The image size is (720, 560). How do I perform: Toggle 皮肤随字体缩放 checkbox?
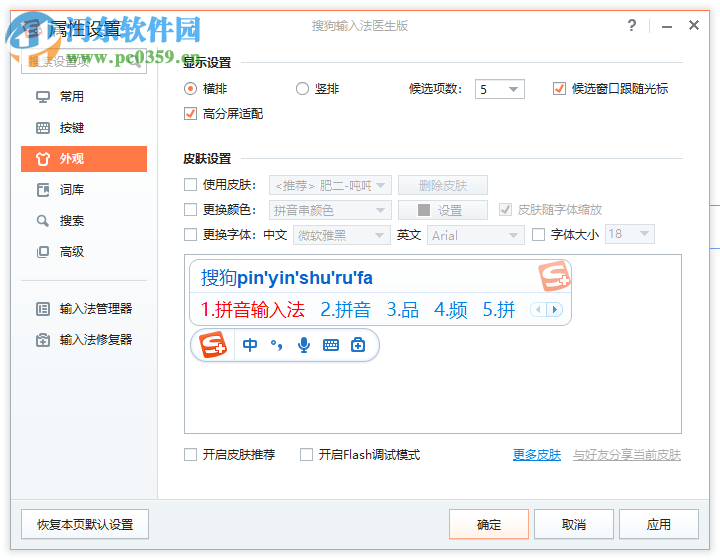[505, 210]
